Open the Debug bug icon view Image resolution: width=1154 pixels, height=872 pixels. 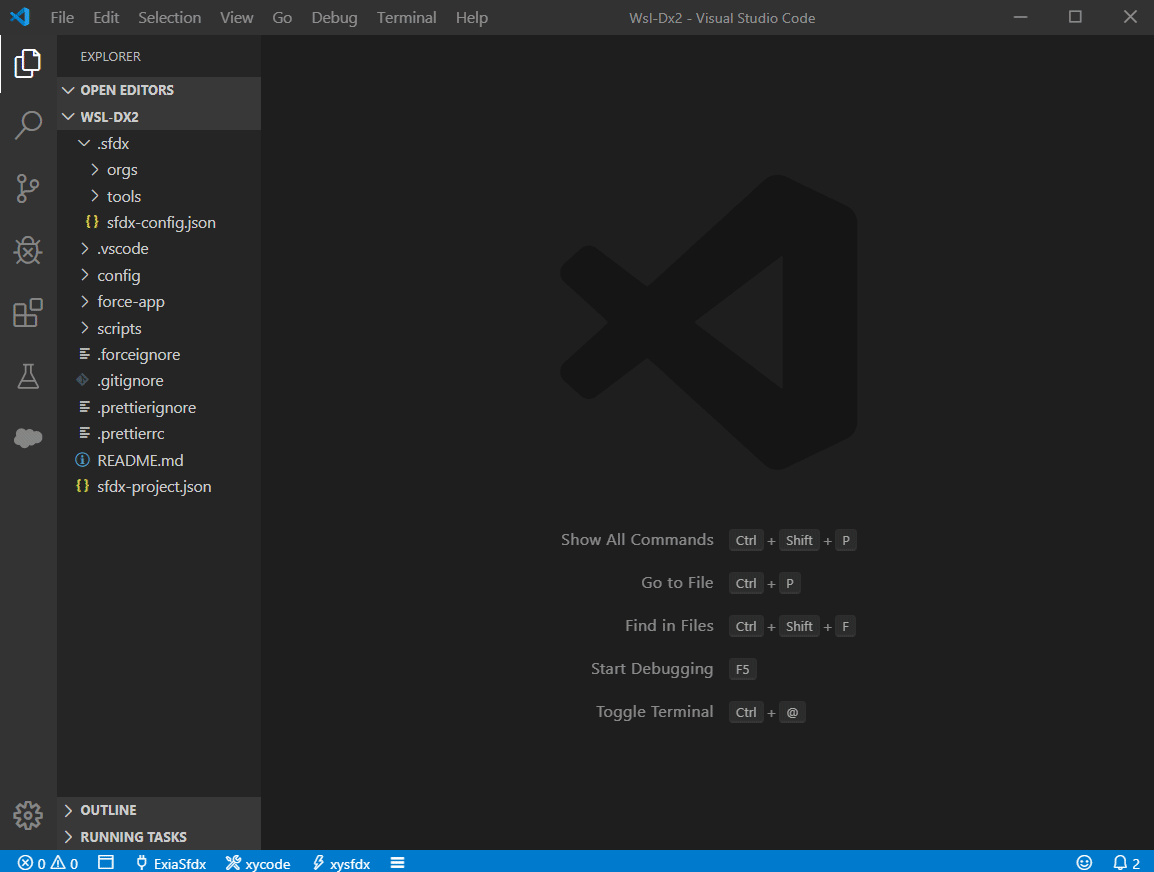tap(28, 251)
